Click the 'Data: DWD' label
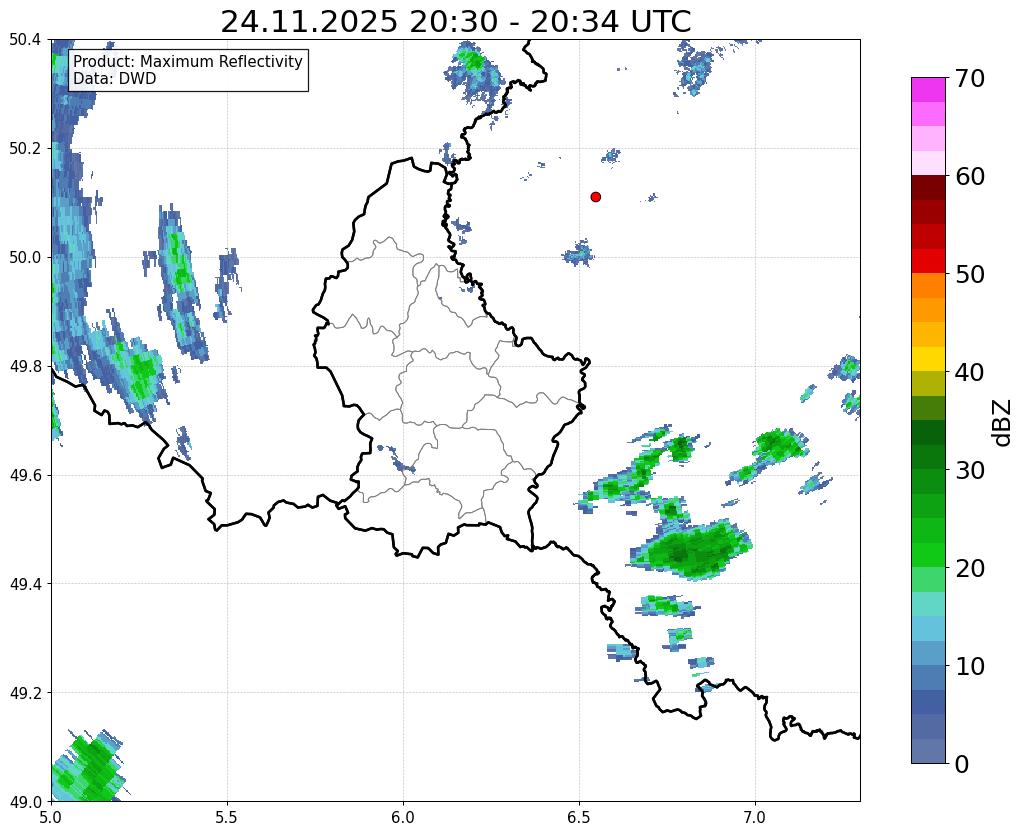 tap(115, 79)
